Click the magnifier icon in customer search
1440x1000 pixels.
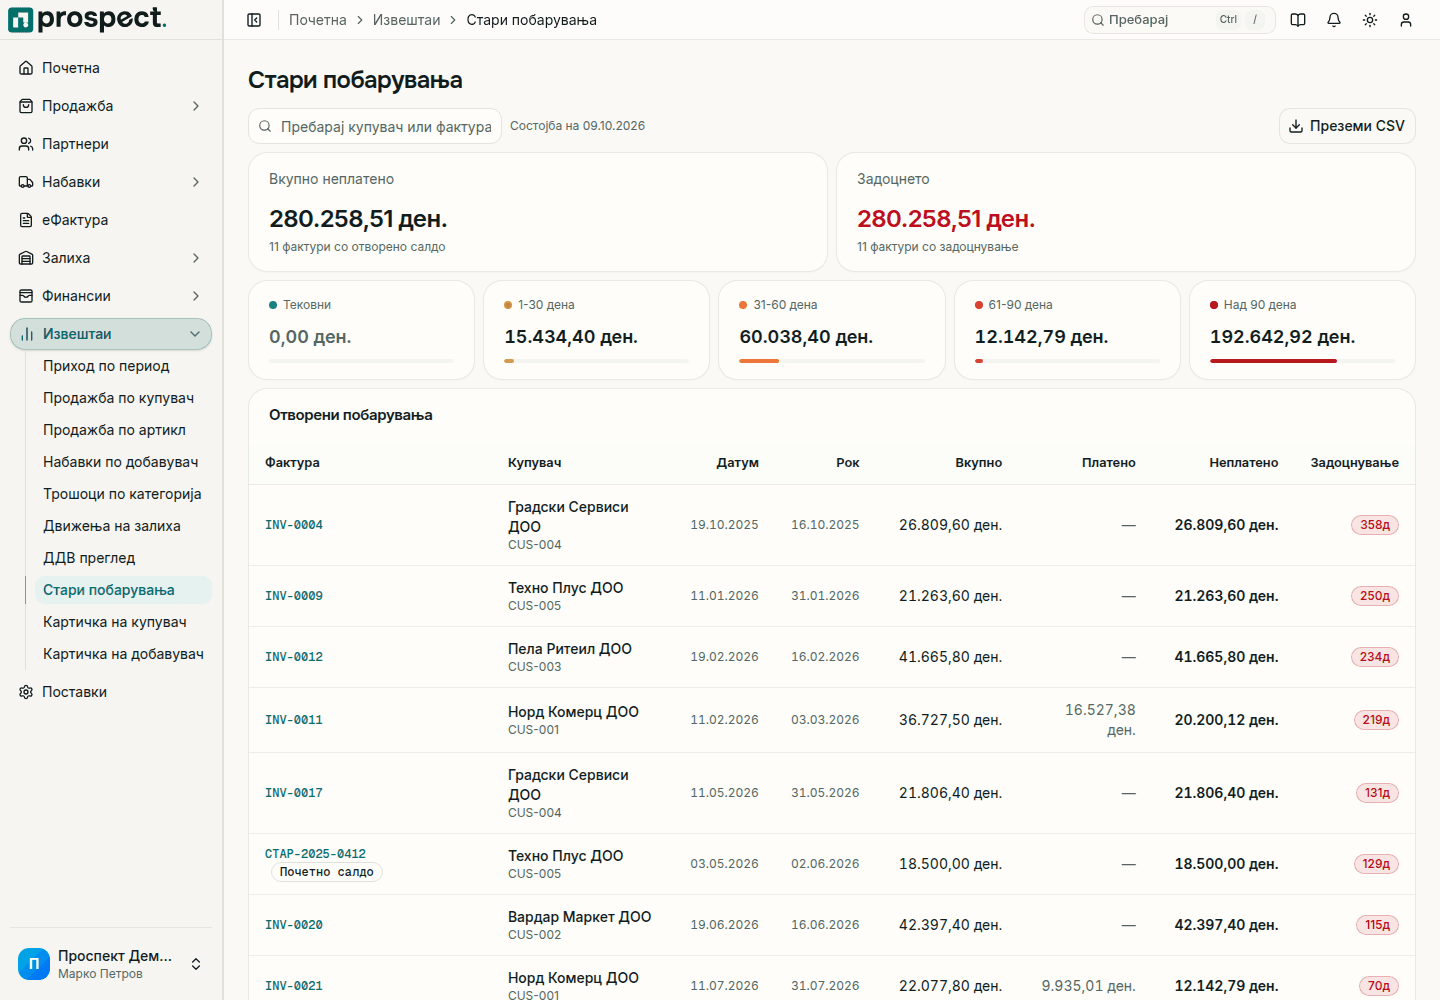265,127
